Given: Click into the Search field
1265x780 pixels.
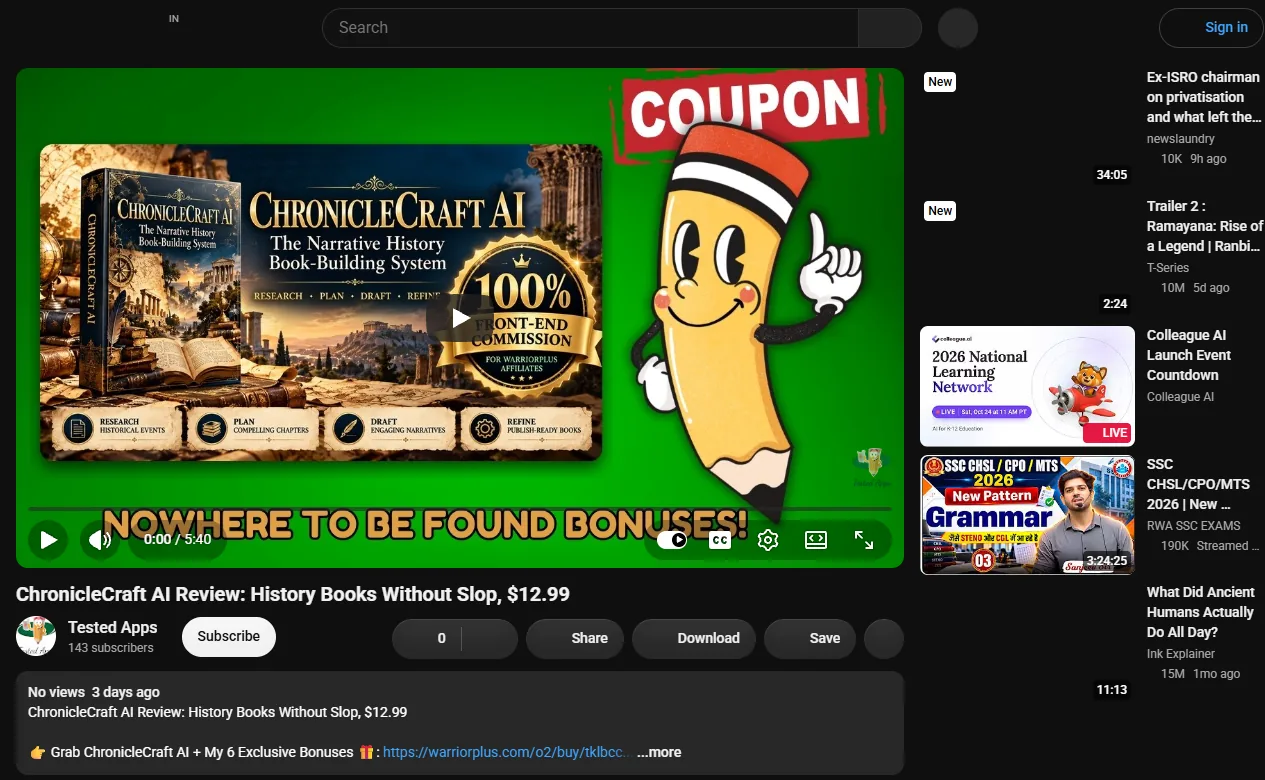Looking at the screenshot, I should [x=590, y=28].
